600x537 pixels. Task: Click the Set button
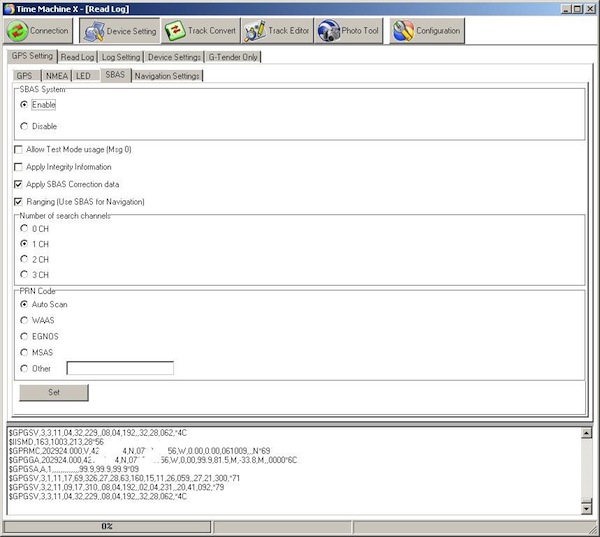pyautogui.click(x=54, y=392)
